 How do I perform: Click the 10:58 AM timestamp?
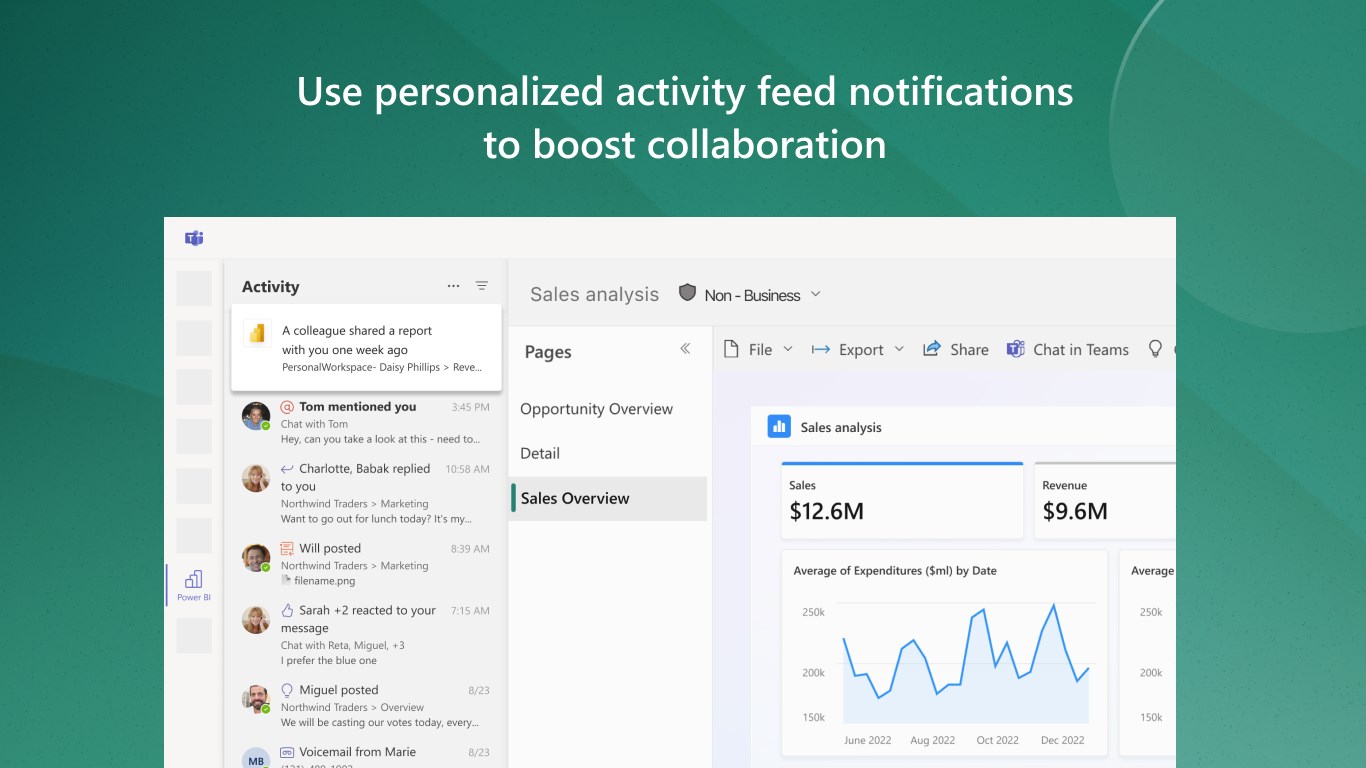tap(468, 469)
